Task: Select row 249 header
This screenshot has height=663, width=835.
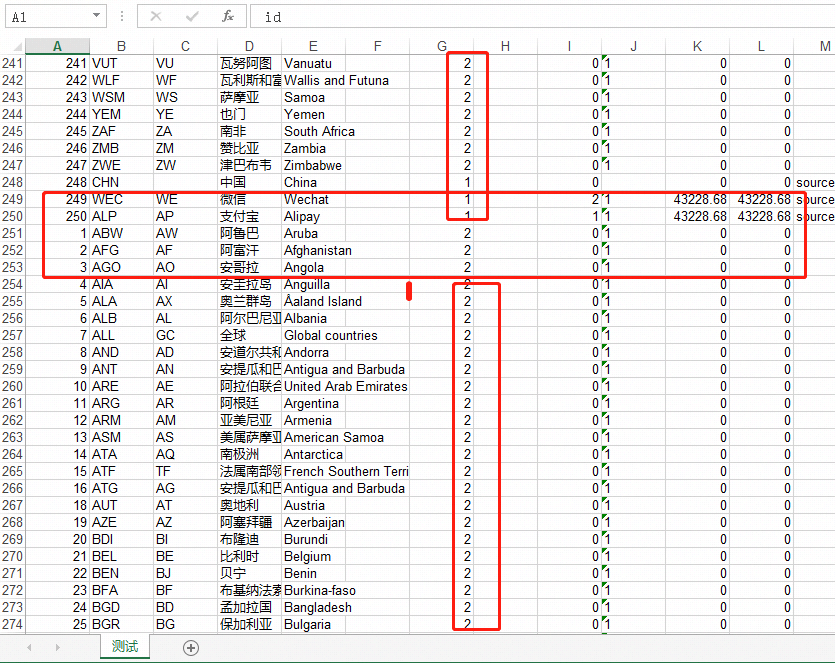Action: coord(14,199)
